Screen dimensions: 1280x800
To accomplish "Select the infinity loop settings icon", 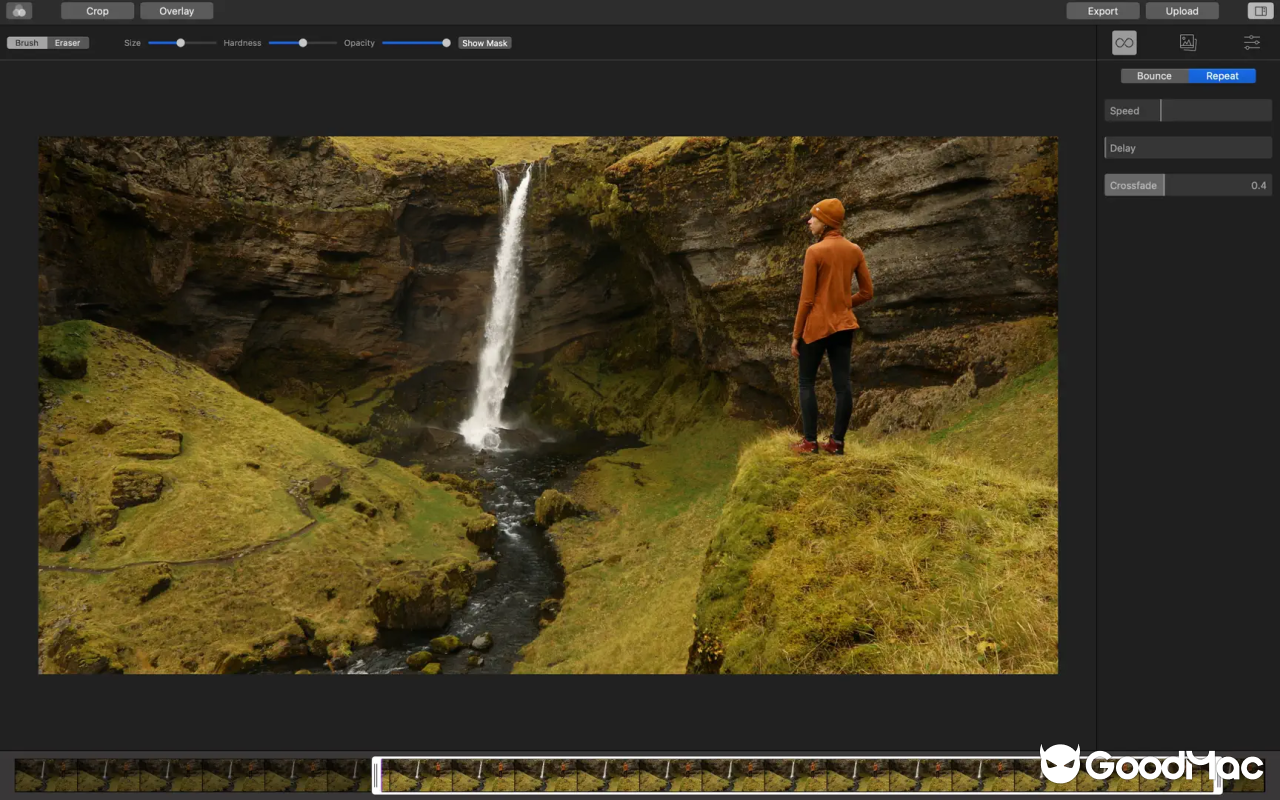I will [1123, 42].
